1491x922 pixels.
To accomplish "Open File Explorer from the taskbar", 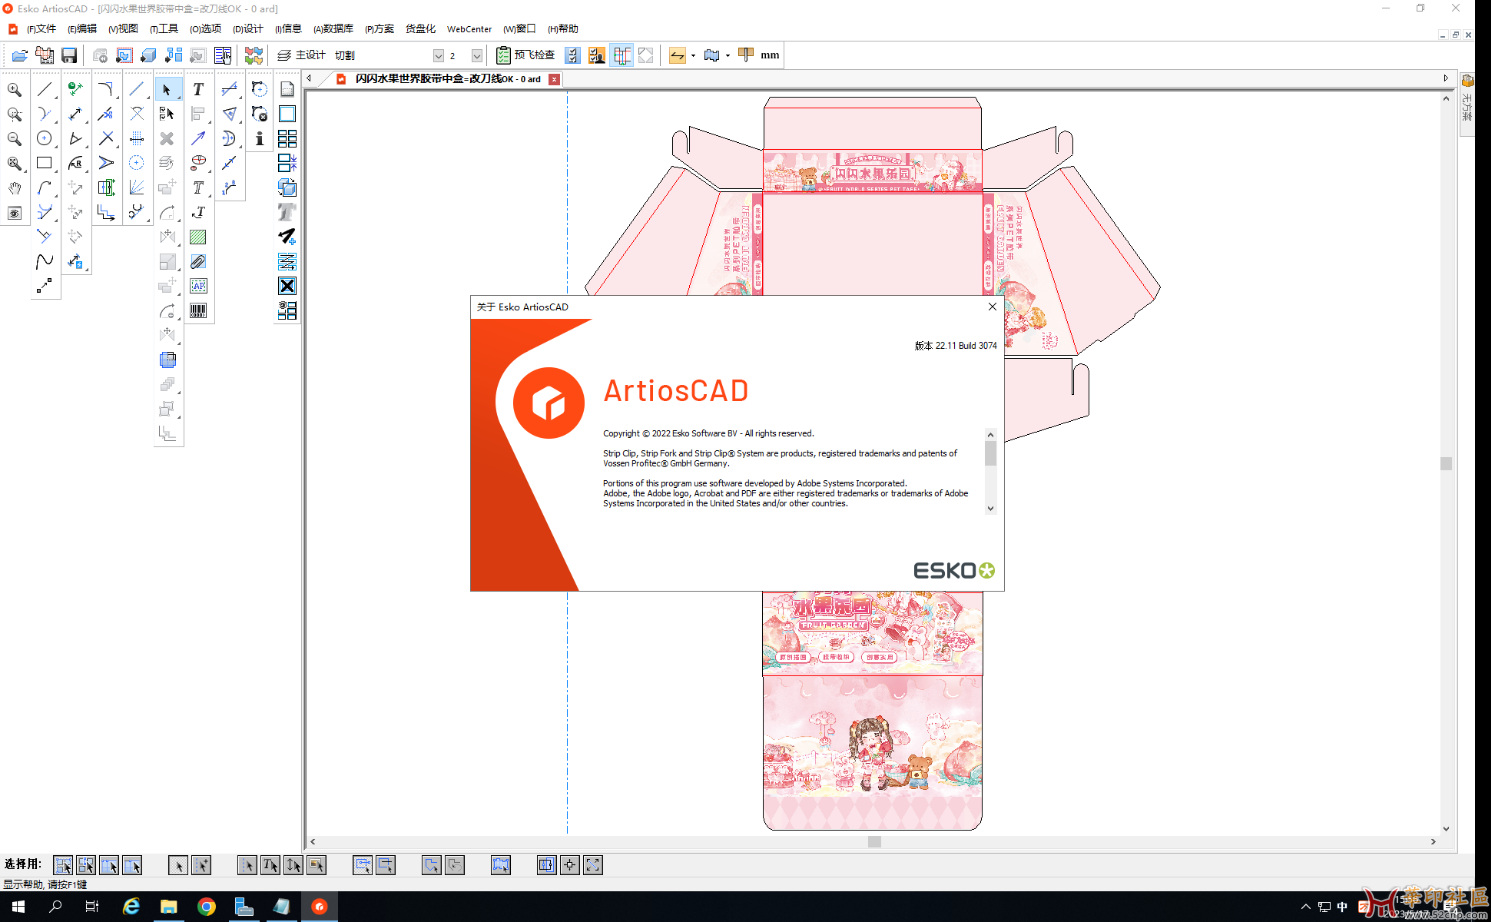I will coord(168,907).
